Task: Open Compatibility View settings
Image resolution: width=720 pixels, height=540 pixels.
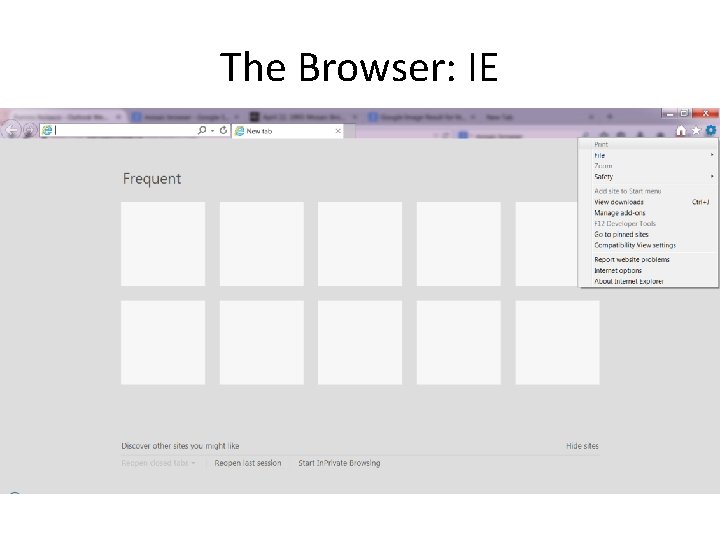Action: [x=648, y=245]
